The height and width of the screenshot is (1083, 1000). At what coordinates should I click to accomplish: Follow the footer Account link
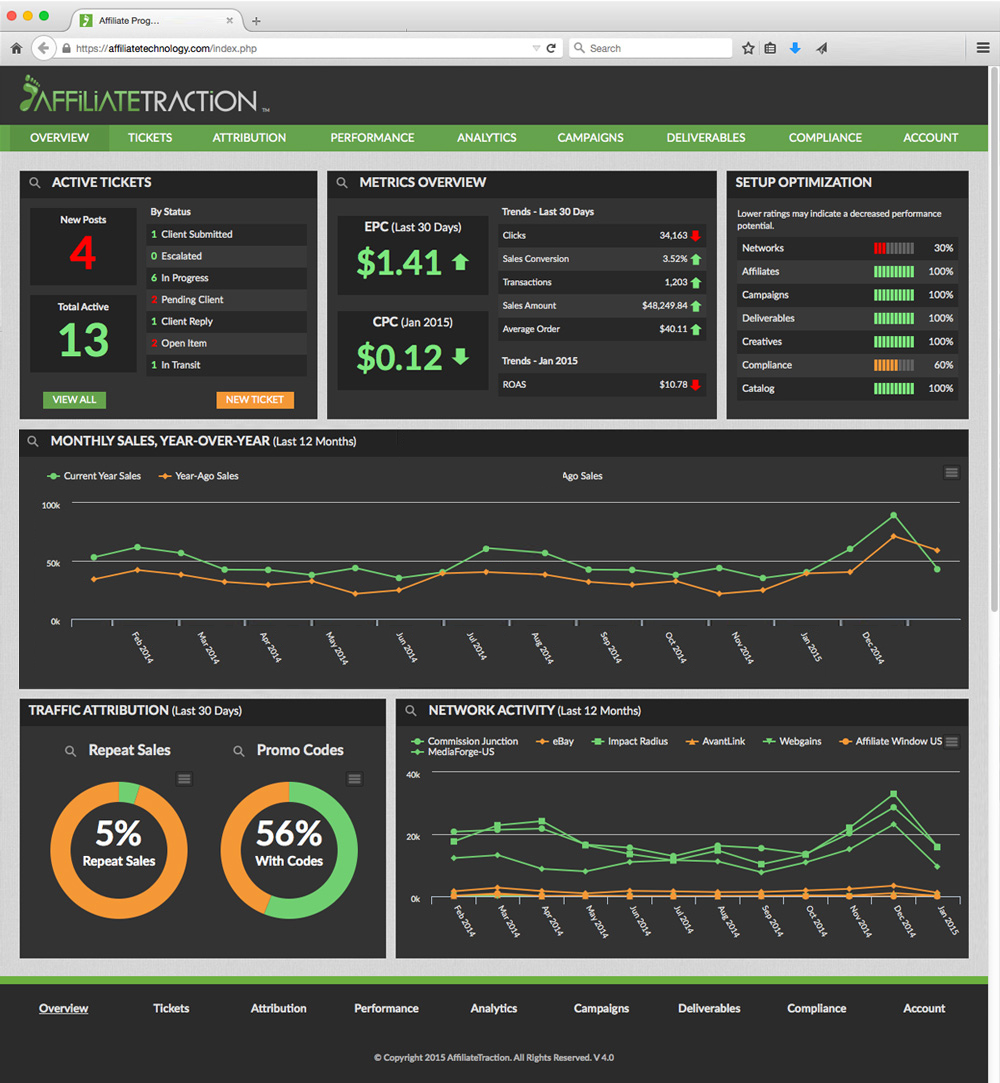click(x=924, y=1008)
